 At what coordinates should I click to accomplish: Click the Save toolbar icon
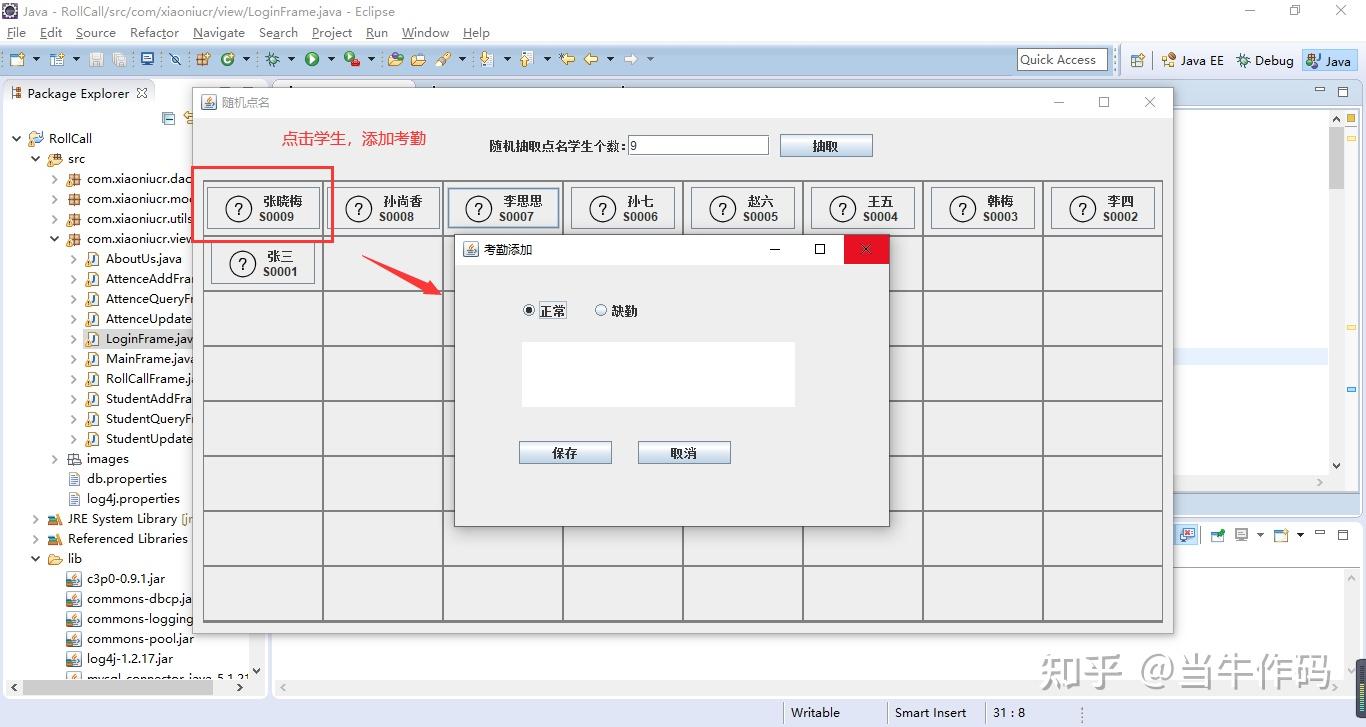(96, 60)
